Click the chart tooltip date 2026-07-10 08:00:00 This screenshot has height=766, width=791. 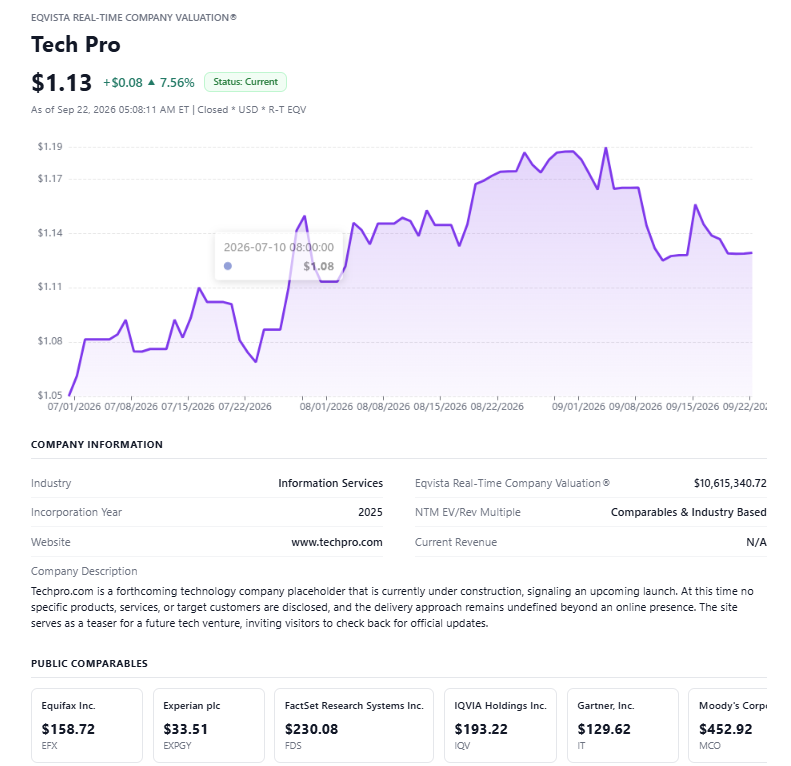279,247
